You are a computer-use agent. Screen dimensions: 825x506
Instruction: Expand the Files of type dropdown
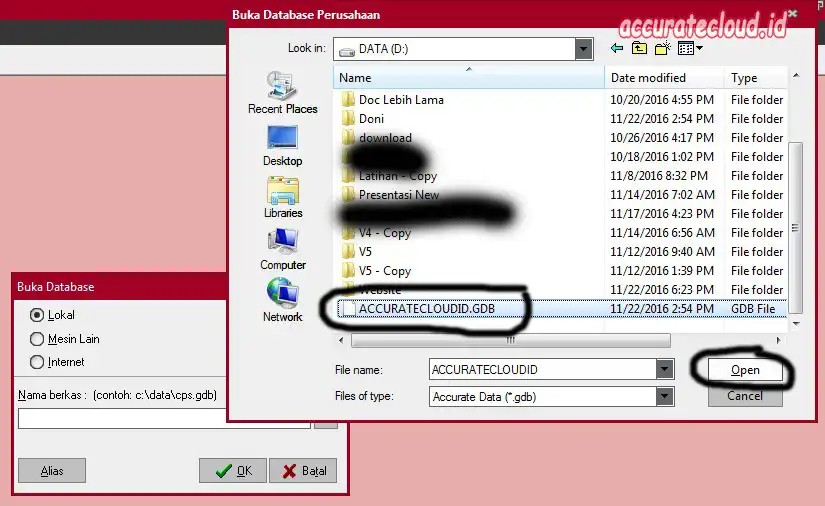(665, 396)
